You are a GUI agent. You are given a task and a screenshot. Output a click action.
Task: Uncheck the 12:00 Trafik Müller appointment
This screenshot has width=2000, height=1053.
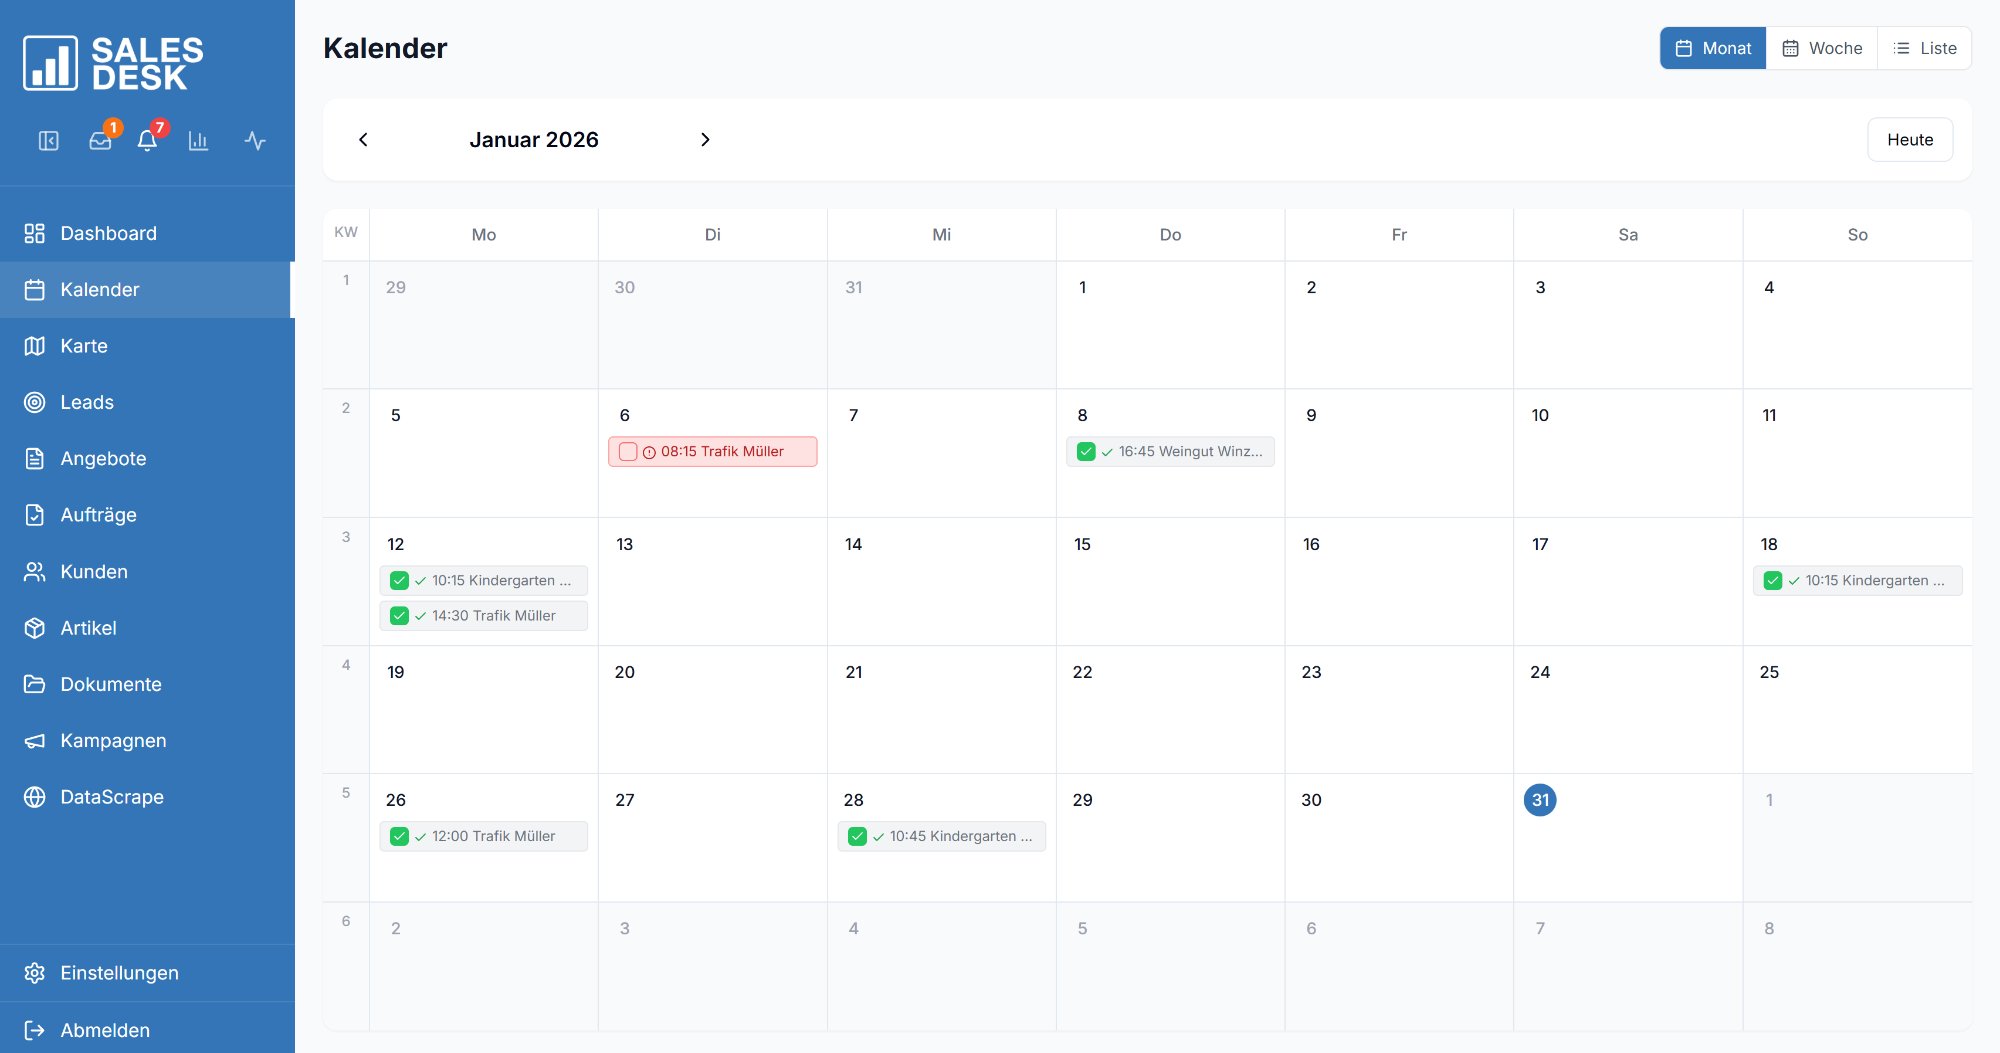point(399,836)
